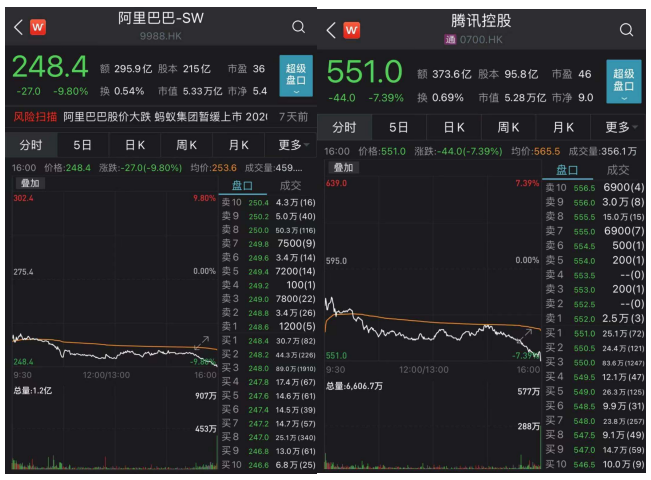Open 超级盘口 on the Alibaba panel
The width and height of the screenshot is (651, 480).
coord(296,76)
